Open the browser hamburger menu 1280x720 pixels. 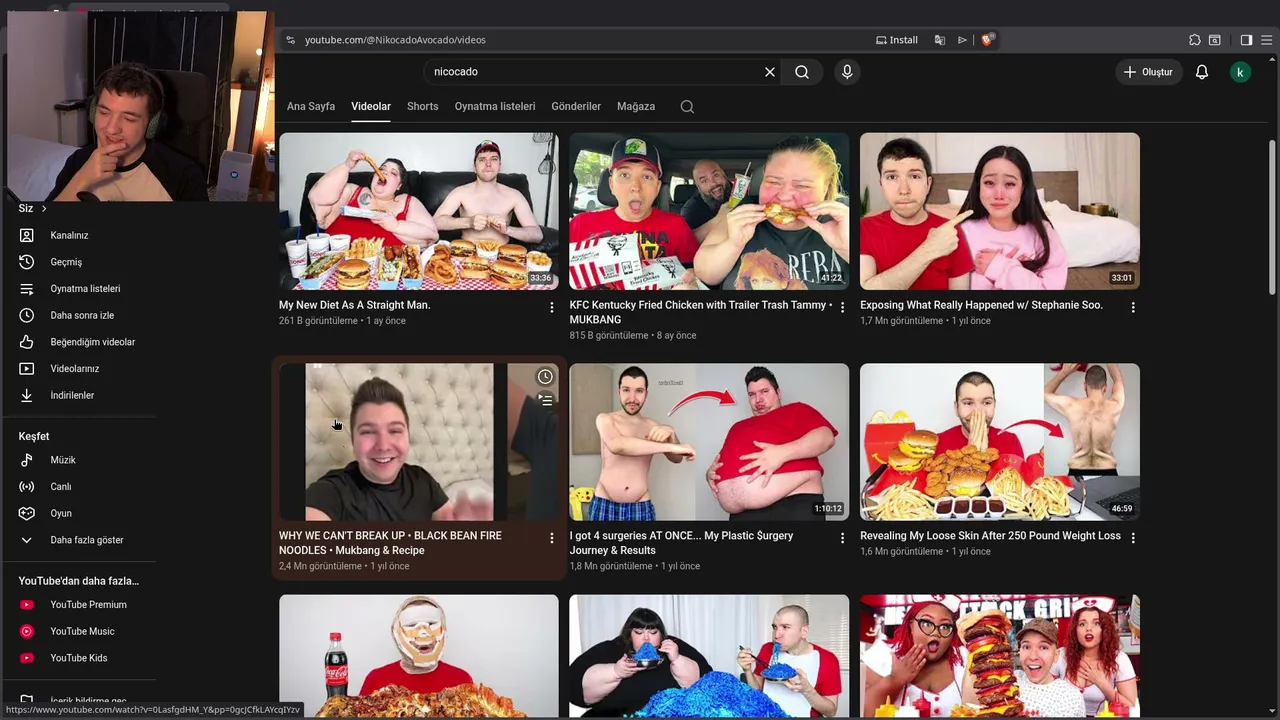click(1265, 40)
